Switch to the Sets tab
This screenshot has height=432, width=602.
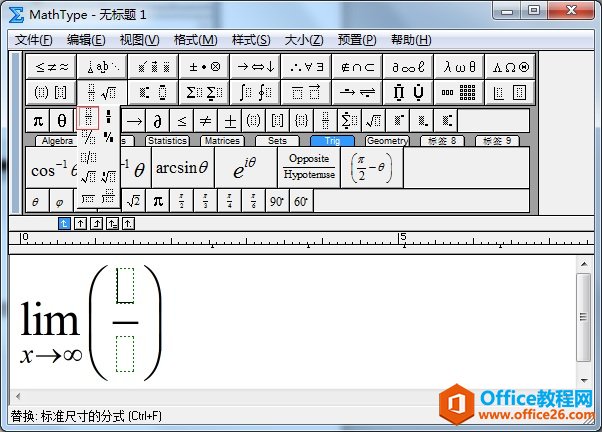pos(277,141)
